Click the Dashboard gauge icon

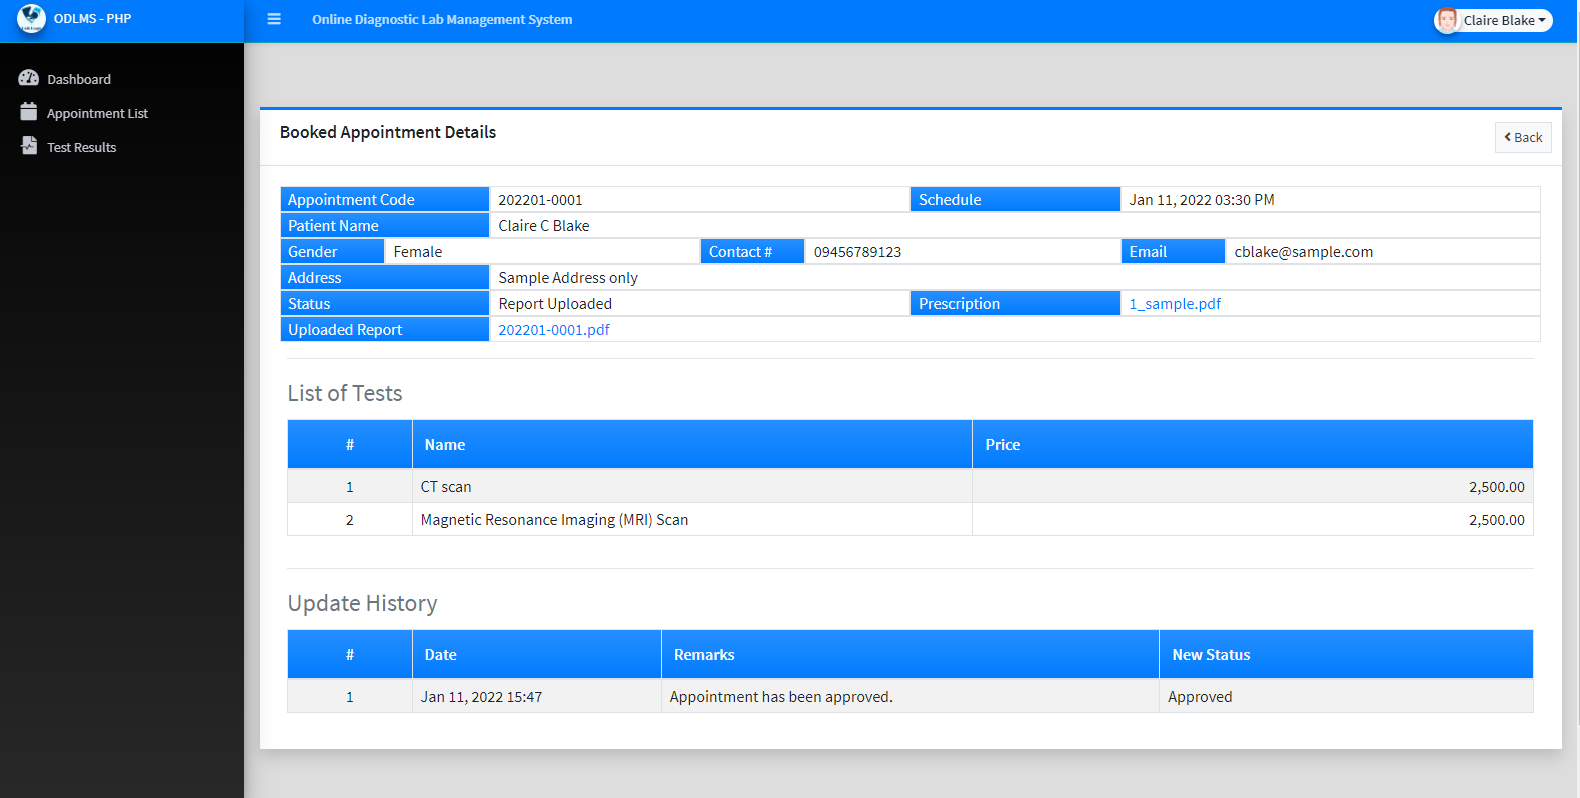(29, 79)
